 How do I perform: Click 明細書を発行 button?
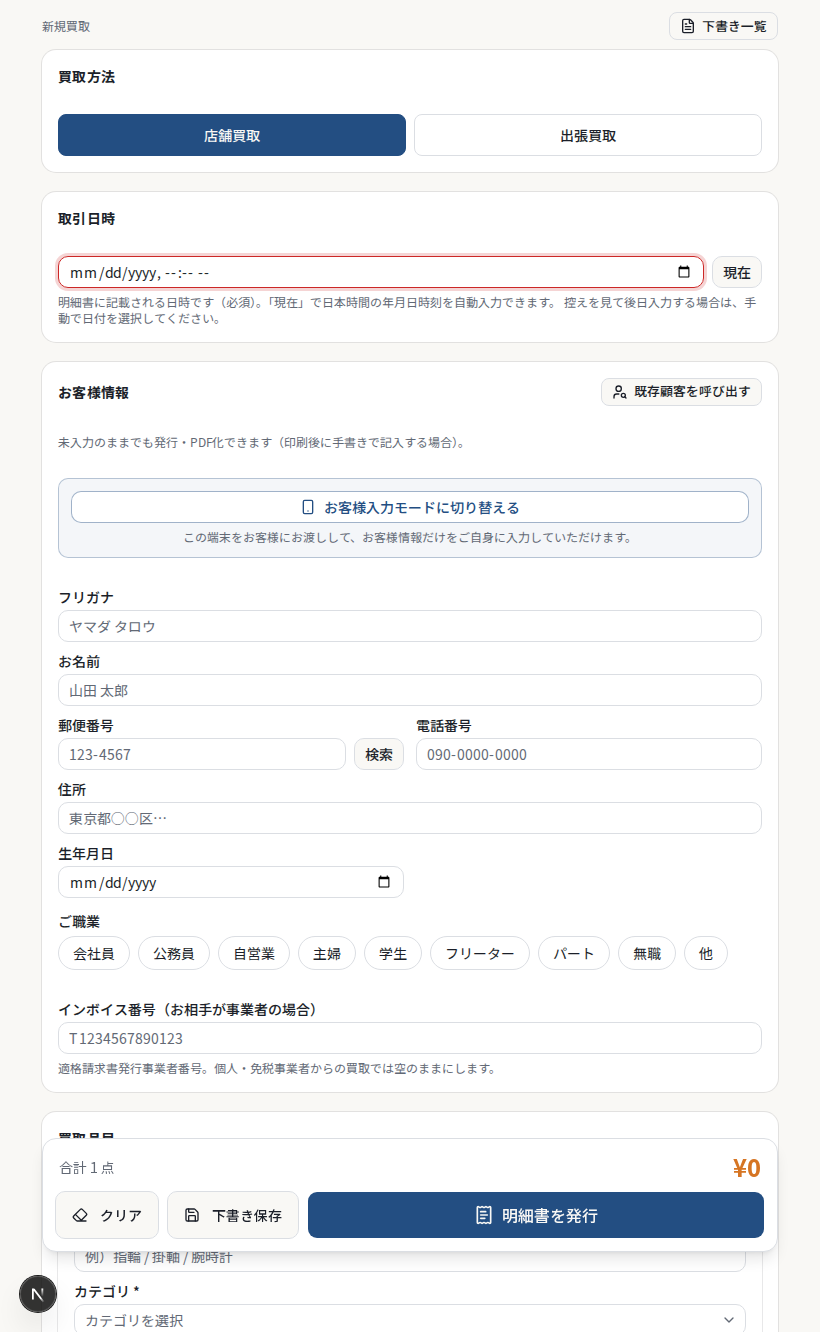pyautogui.click(x=536, y=1215)
